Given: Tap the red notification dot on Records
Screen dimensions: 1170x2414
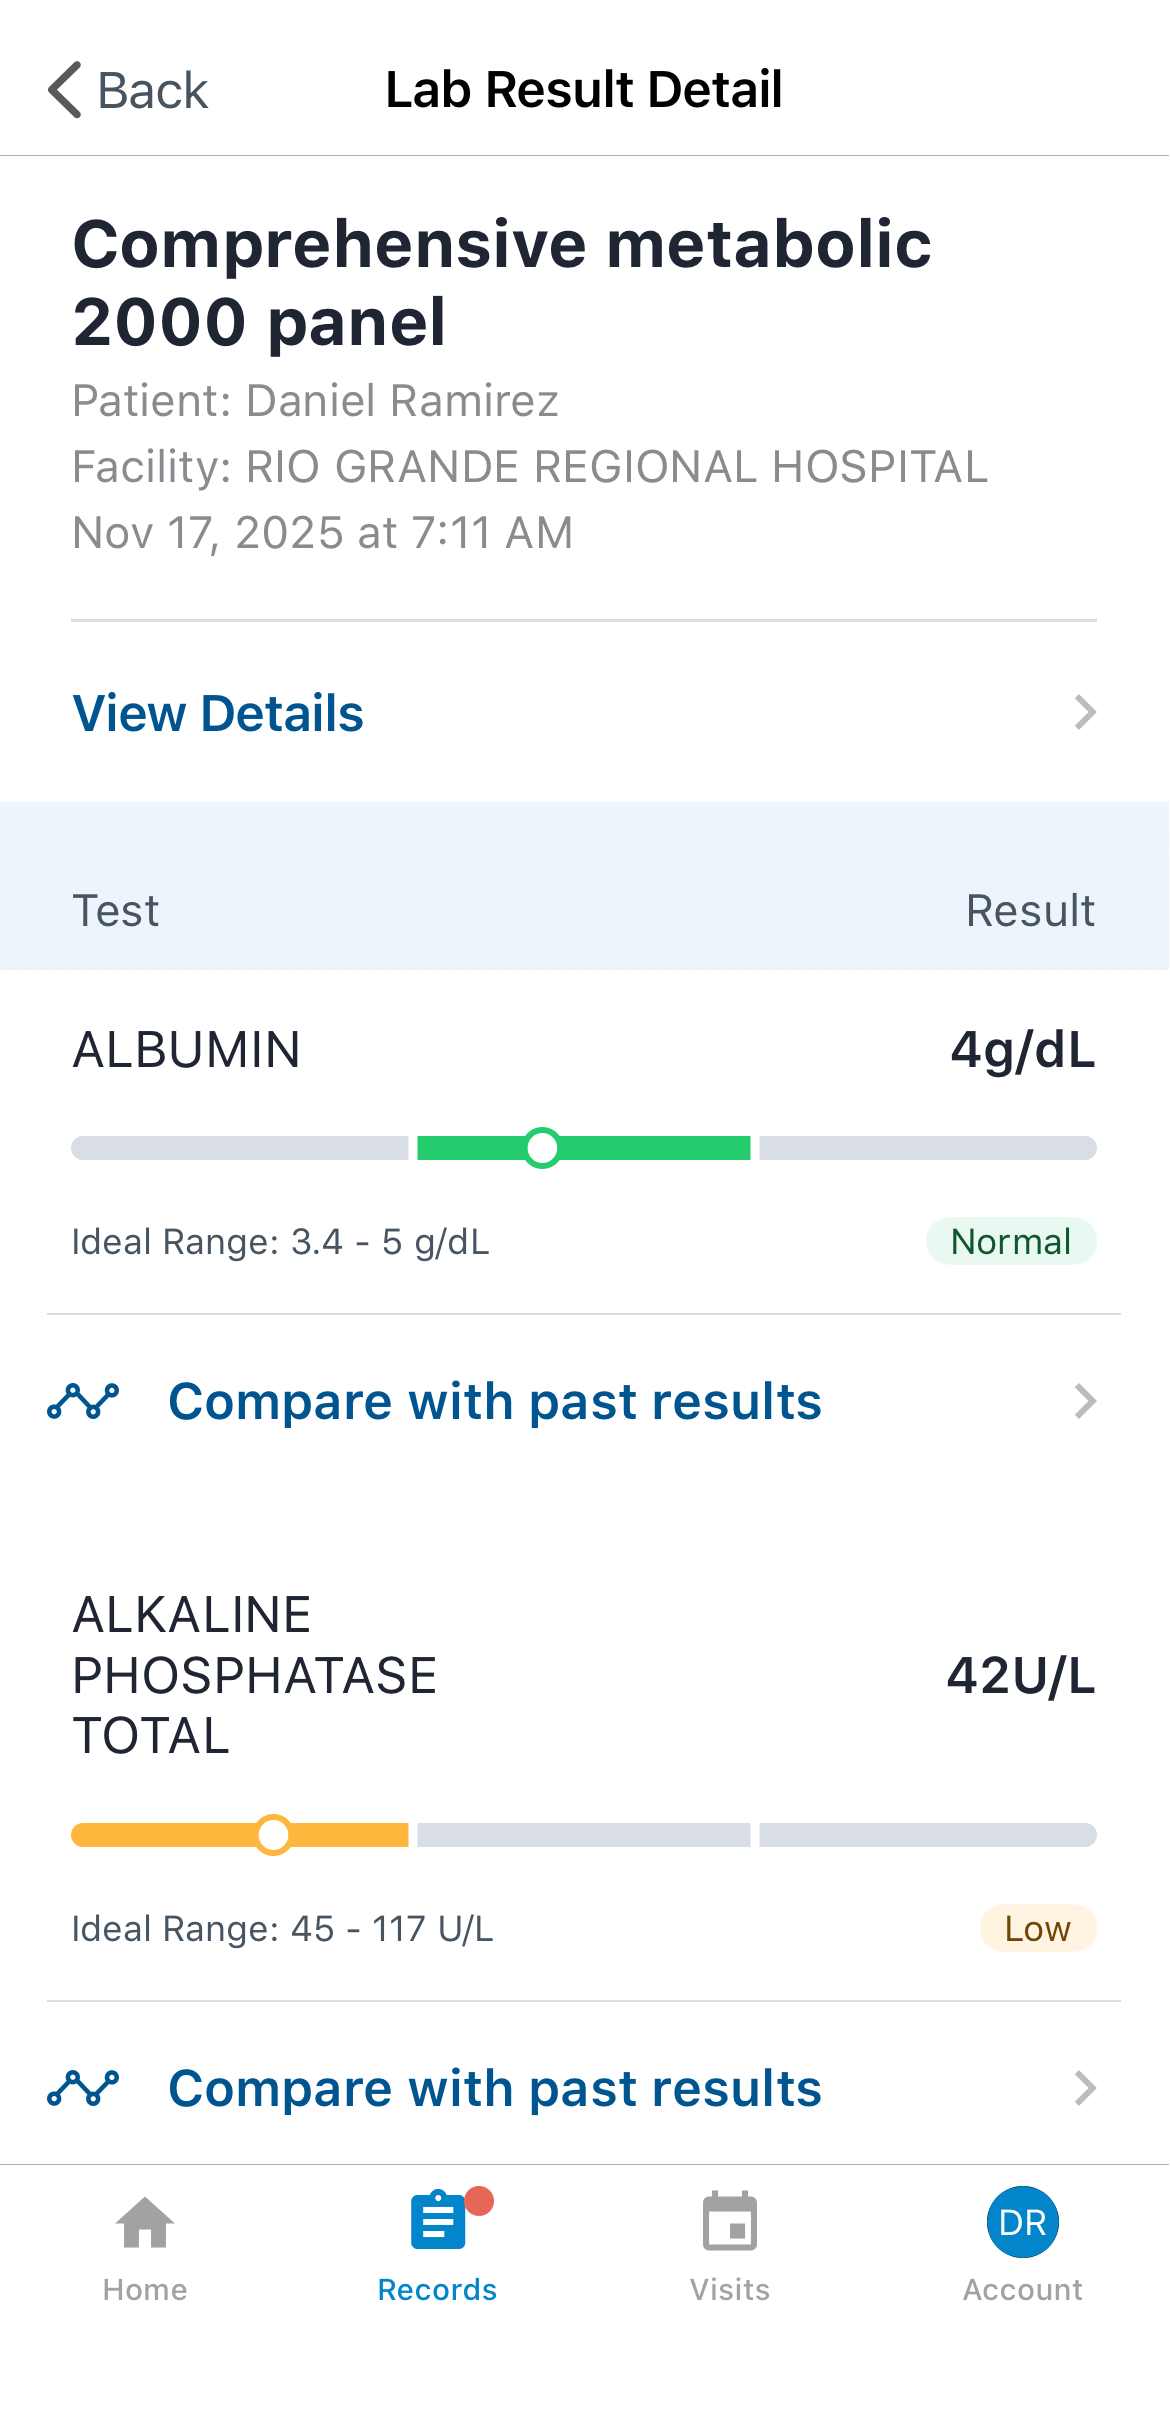Looking at the screenshot, I should click(x=480, y=2200).
